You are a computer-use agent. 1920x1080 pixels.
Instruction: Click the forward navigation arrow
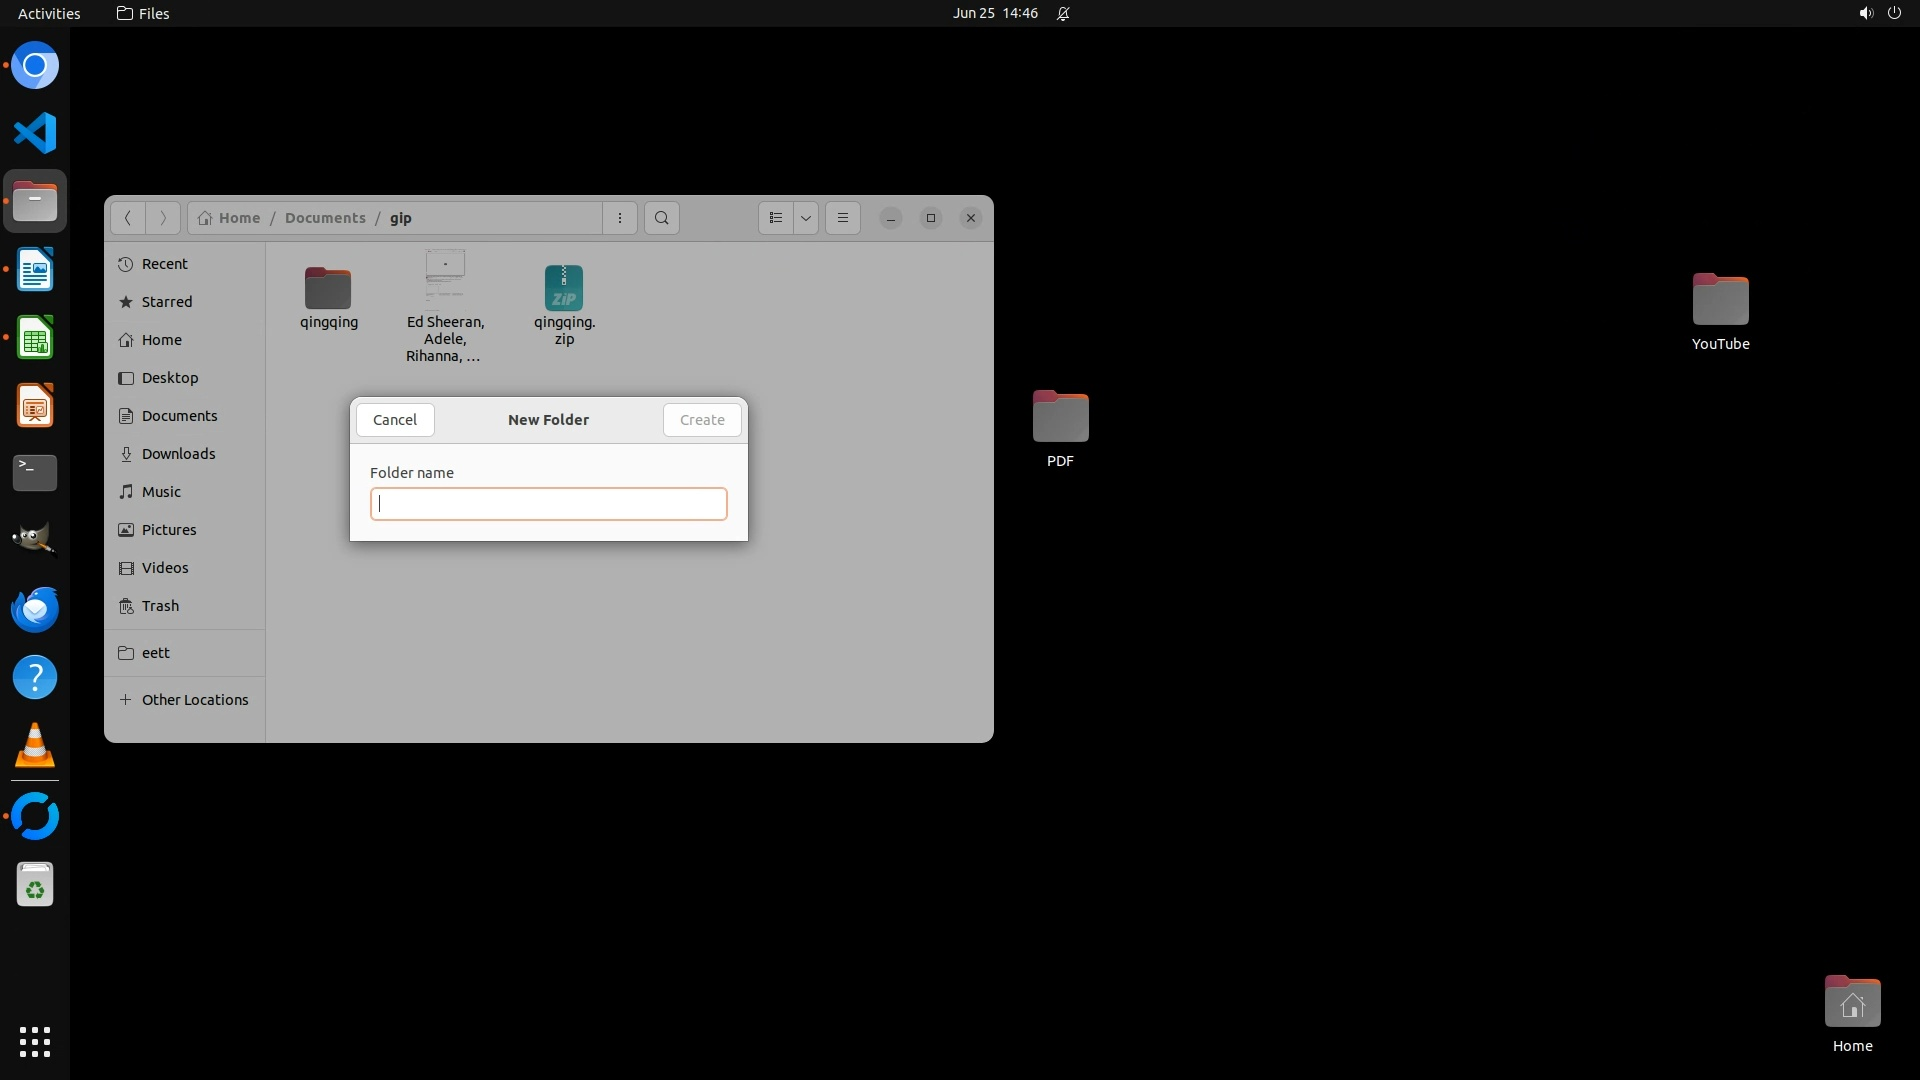[x=163, y=218]
